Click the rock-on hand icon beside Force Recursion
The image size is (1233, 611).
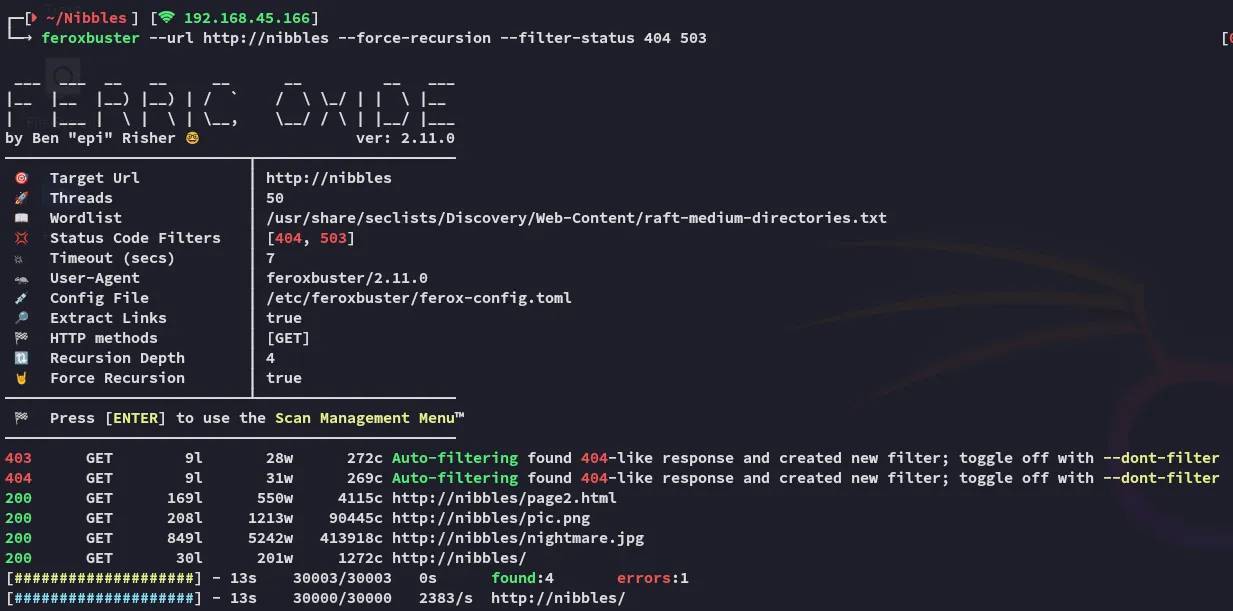[x=21, y=378]
